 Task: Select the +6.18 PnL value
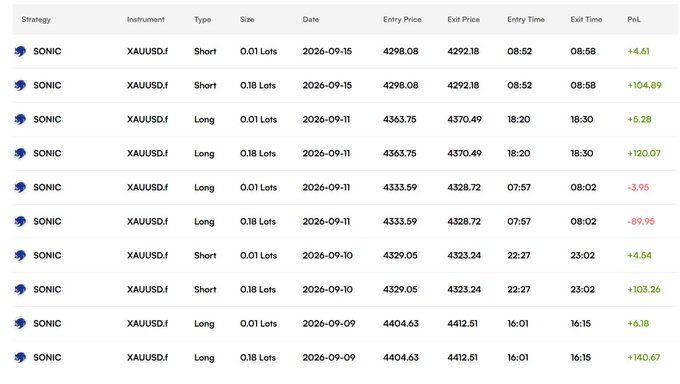tap(638, 324)
